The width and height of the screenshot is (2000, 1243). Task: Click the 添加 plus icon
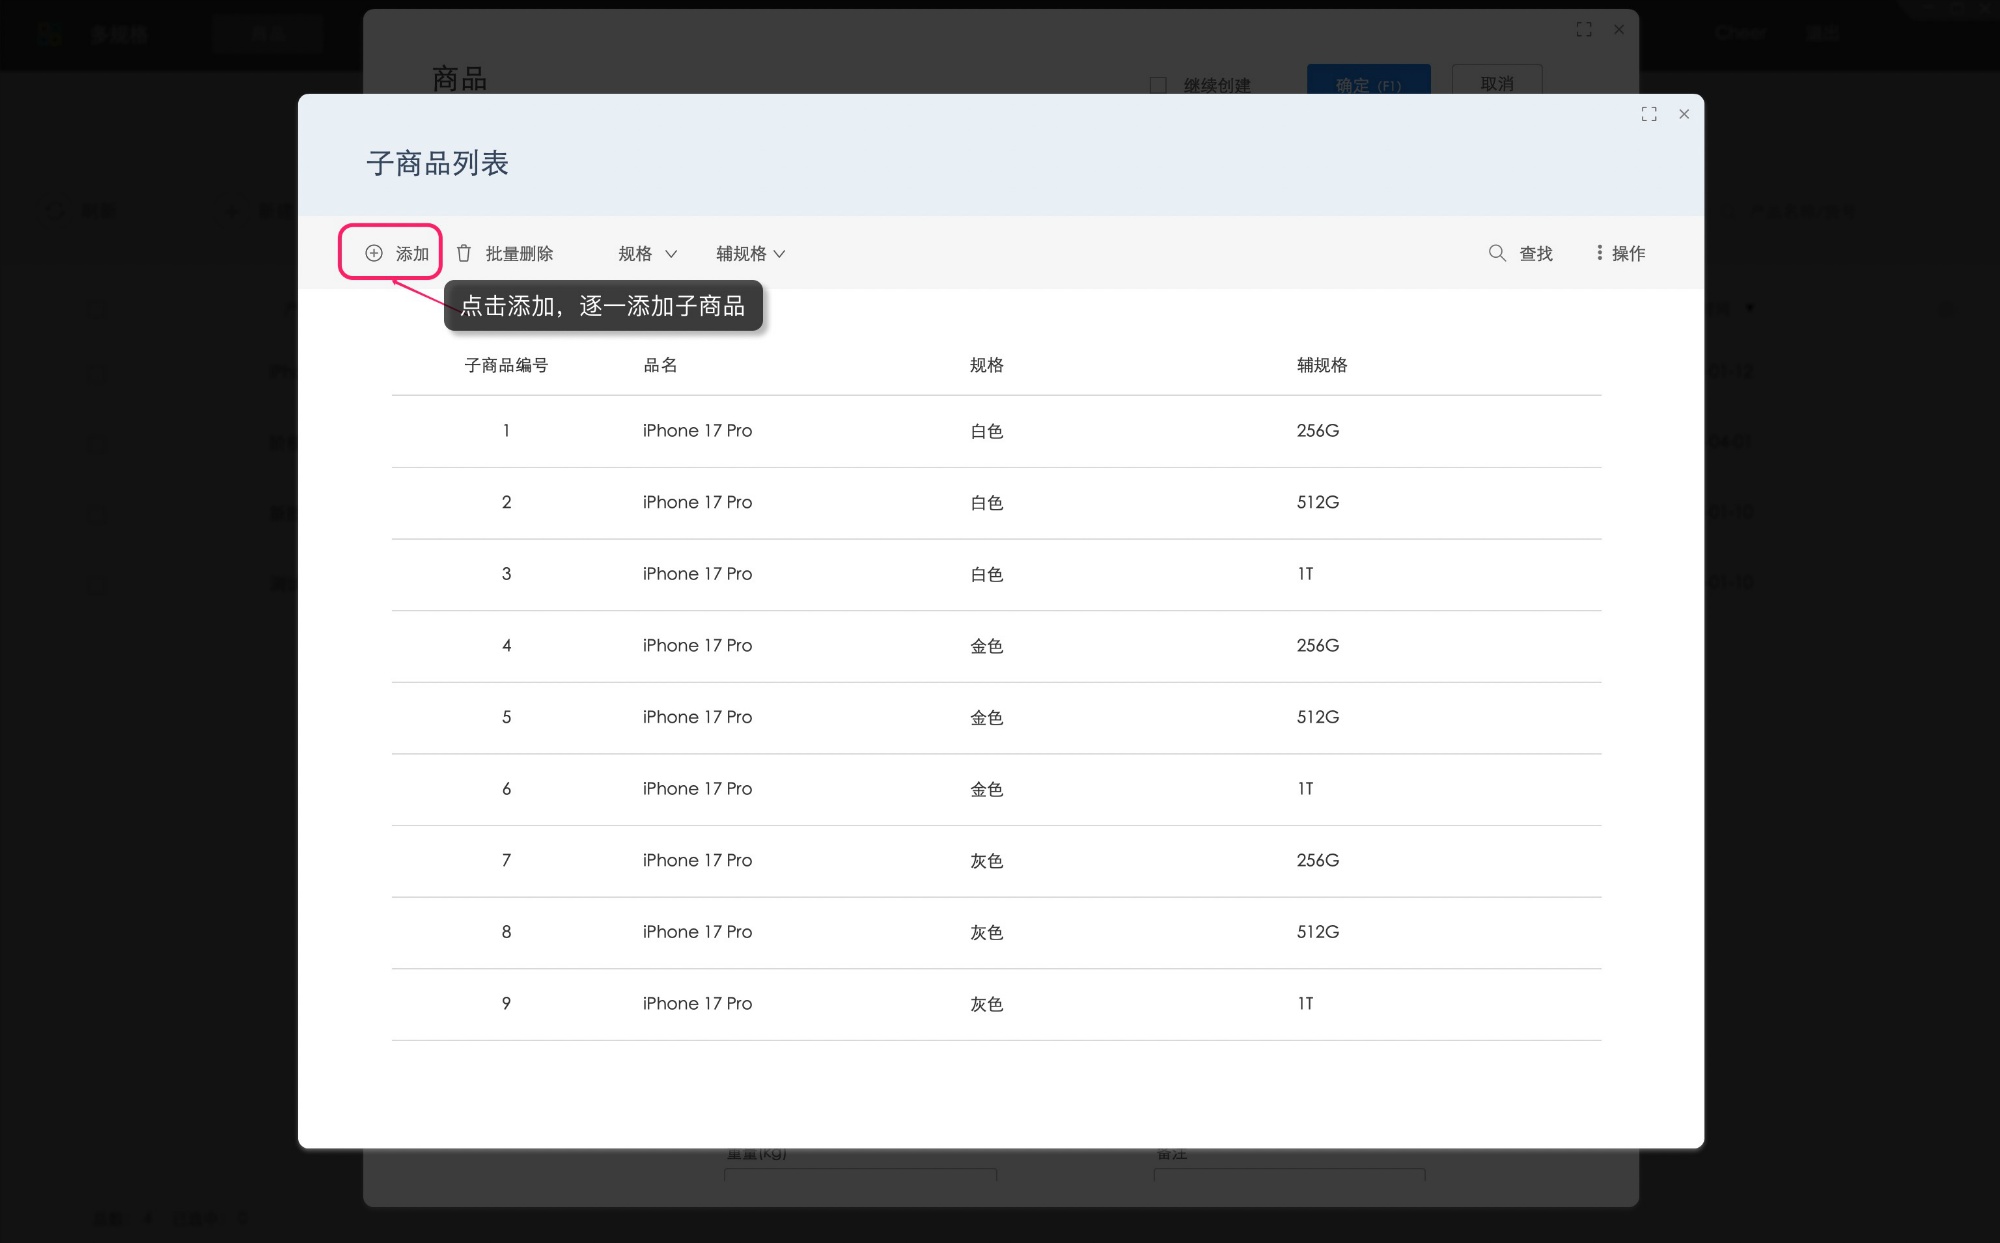373,253
